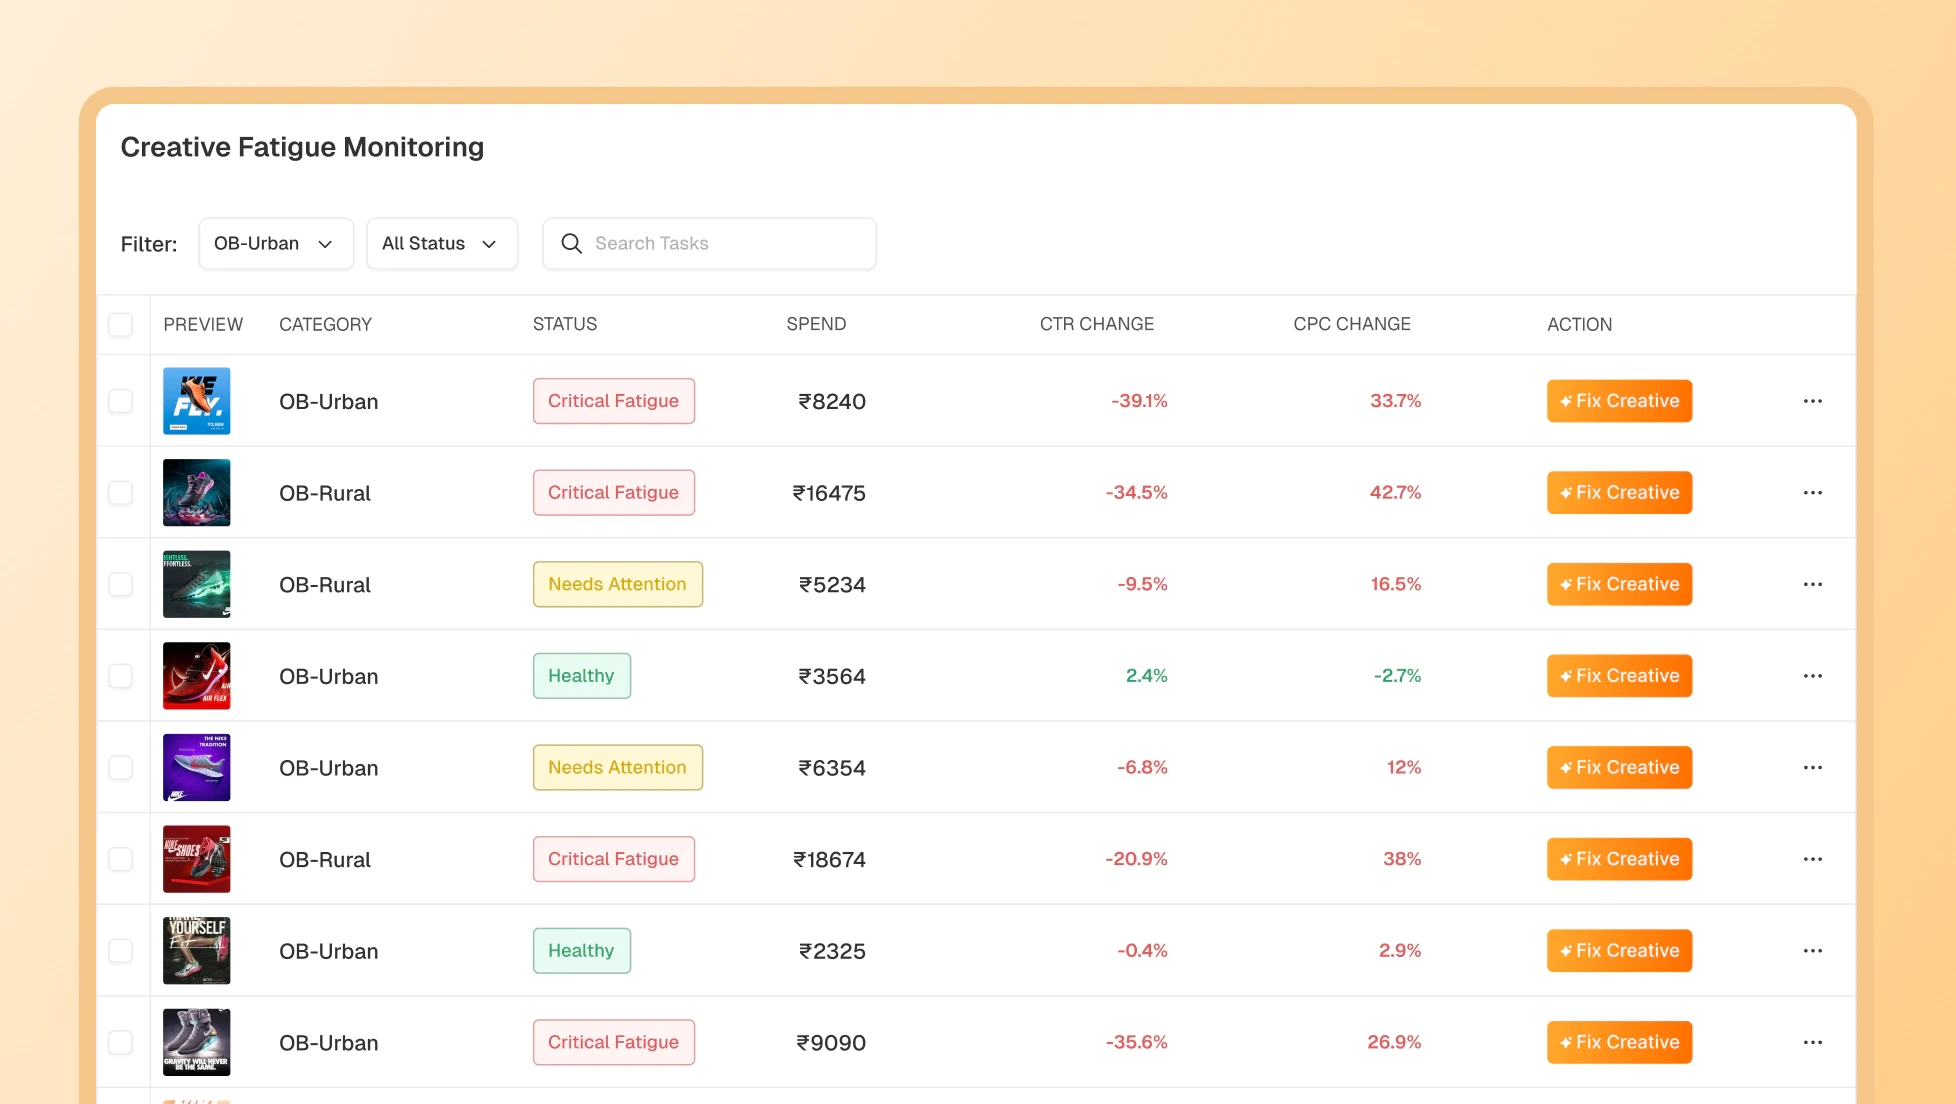Open three-dot menu for ₹6354 row
This screenshot has width=1956, height=1104.
[x=1812, y=768]
